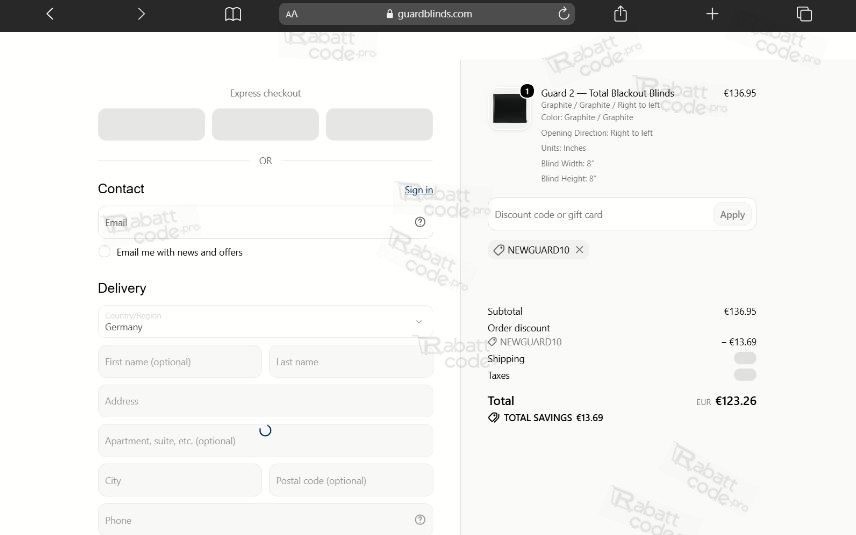Go back with the browser back arrow
856x535 pixels.
click(50, 14)
